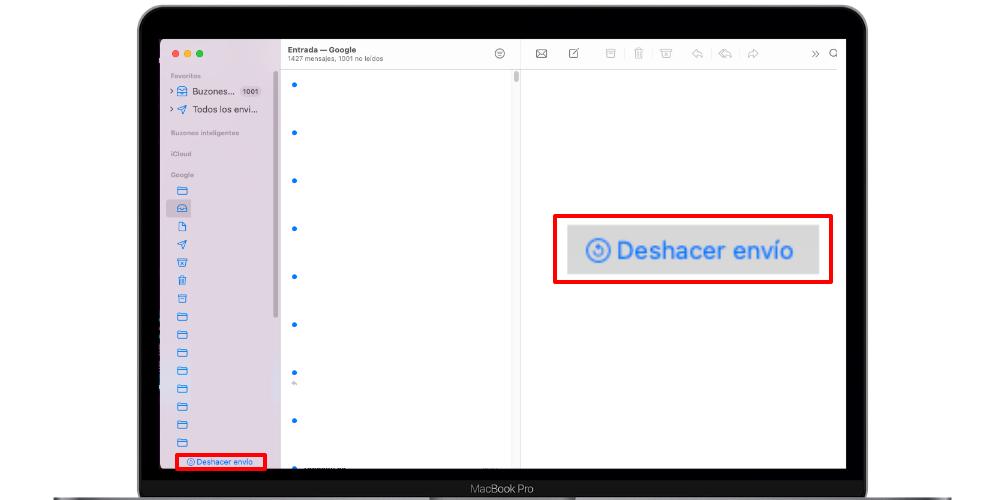The image size is (1000, 500).
Task: Click the Junk mail icon in the toolbar
Action: pyautogui.click(x=666, y=54)
